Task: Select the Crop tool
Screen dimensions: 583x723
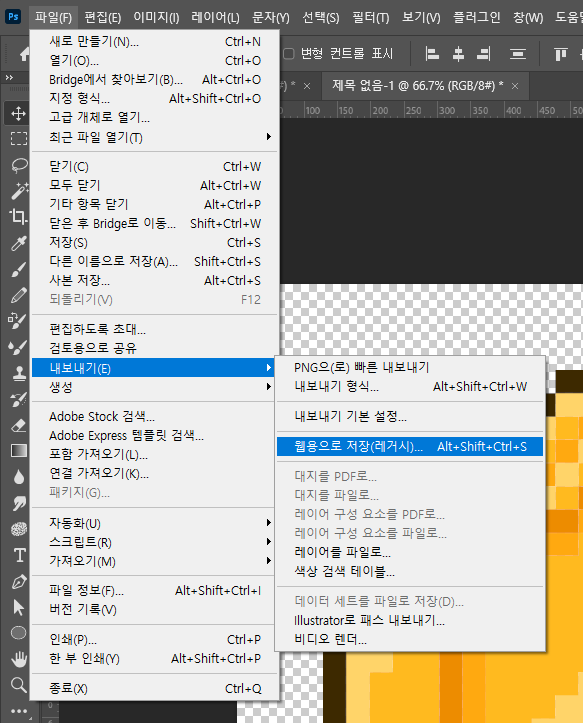Action: click(x=18, y=216)
